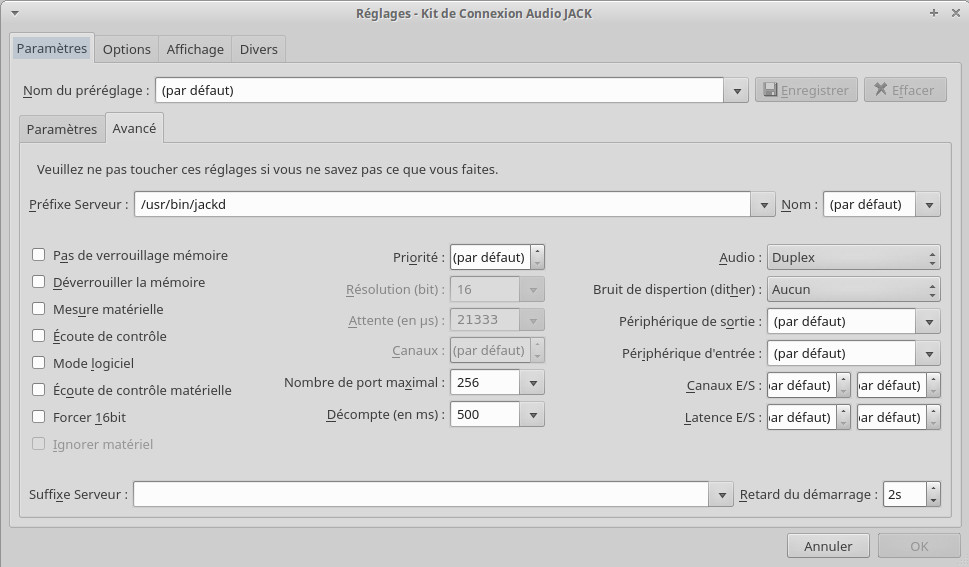The width and height of the screenshot is (969, 567).
Task: Enable Pas de verrouillage mémoire checkbox
Action: pyautogui.click(x=38, y=255)
